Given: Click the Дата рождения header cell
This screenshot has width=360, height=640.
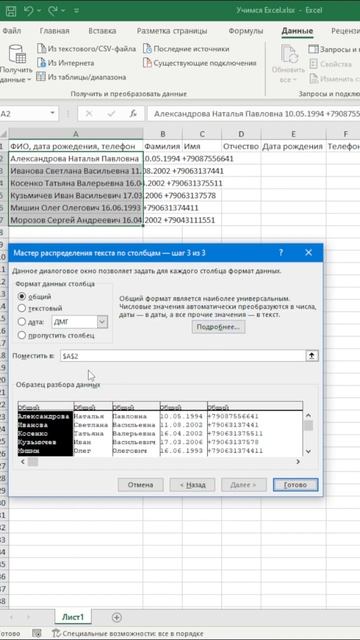Looking at the screenshot, I should point(293,146).
